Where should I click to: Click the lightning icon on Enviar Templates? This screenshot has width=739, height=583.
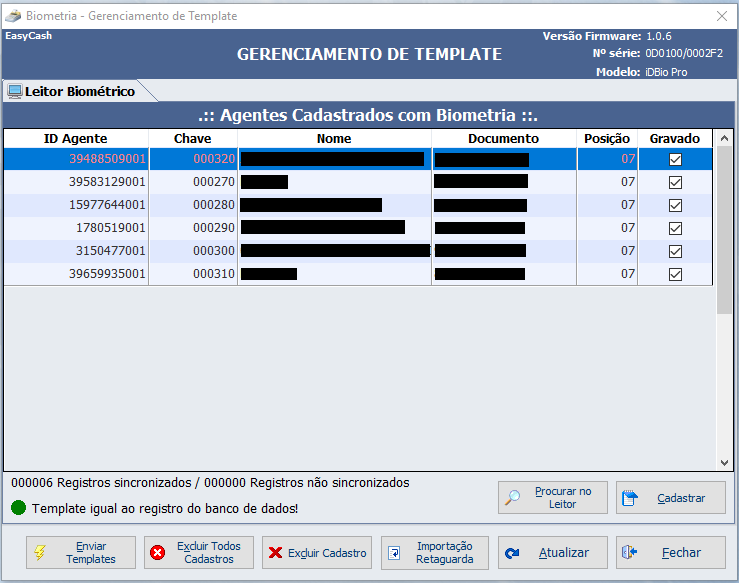pos(40,553)
